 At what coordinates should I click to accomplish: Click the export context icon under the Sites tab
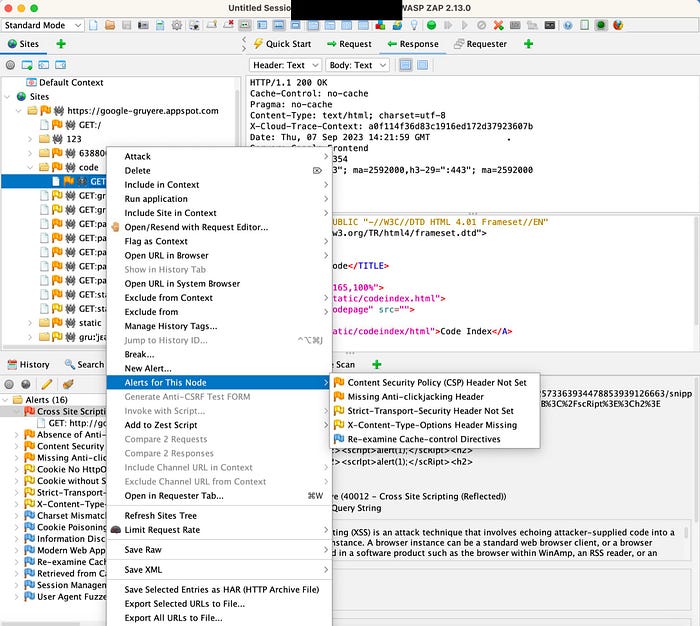pos(60,65)
